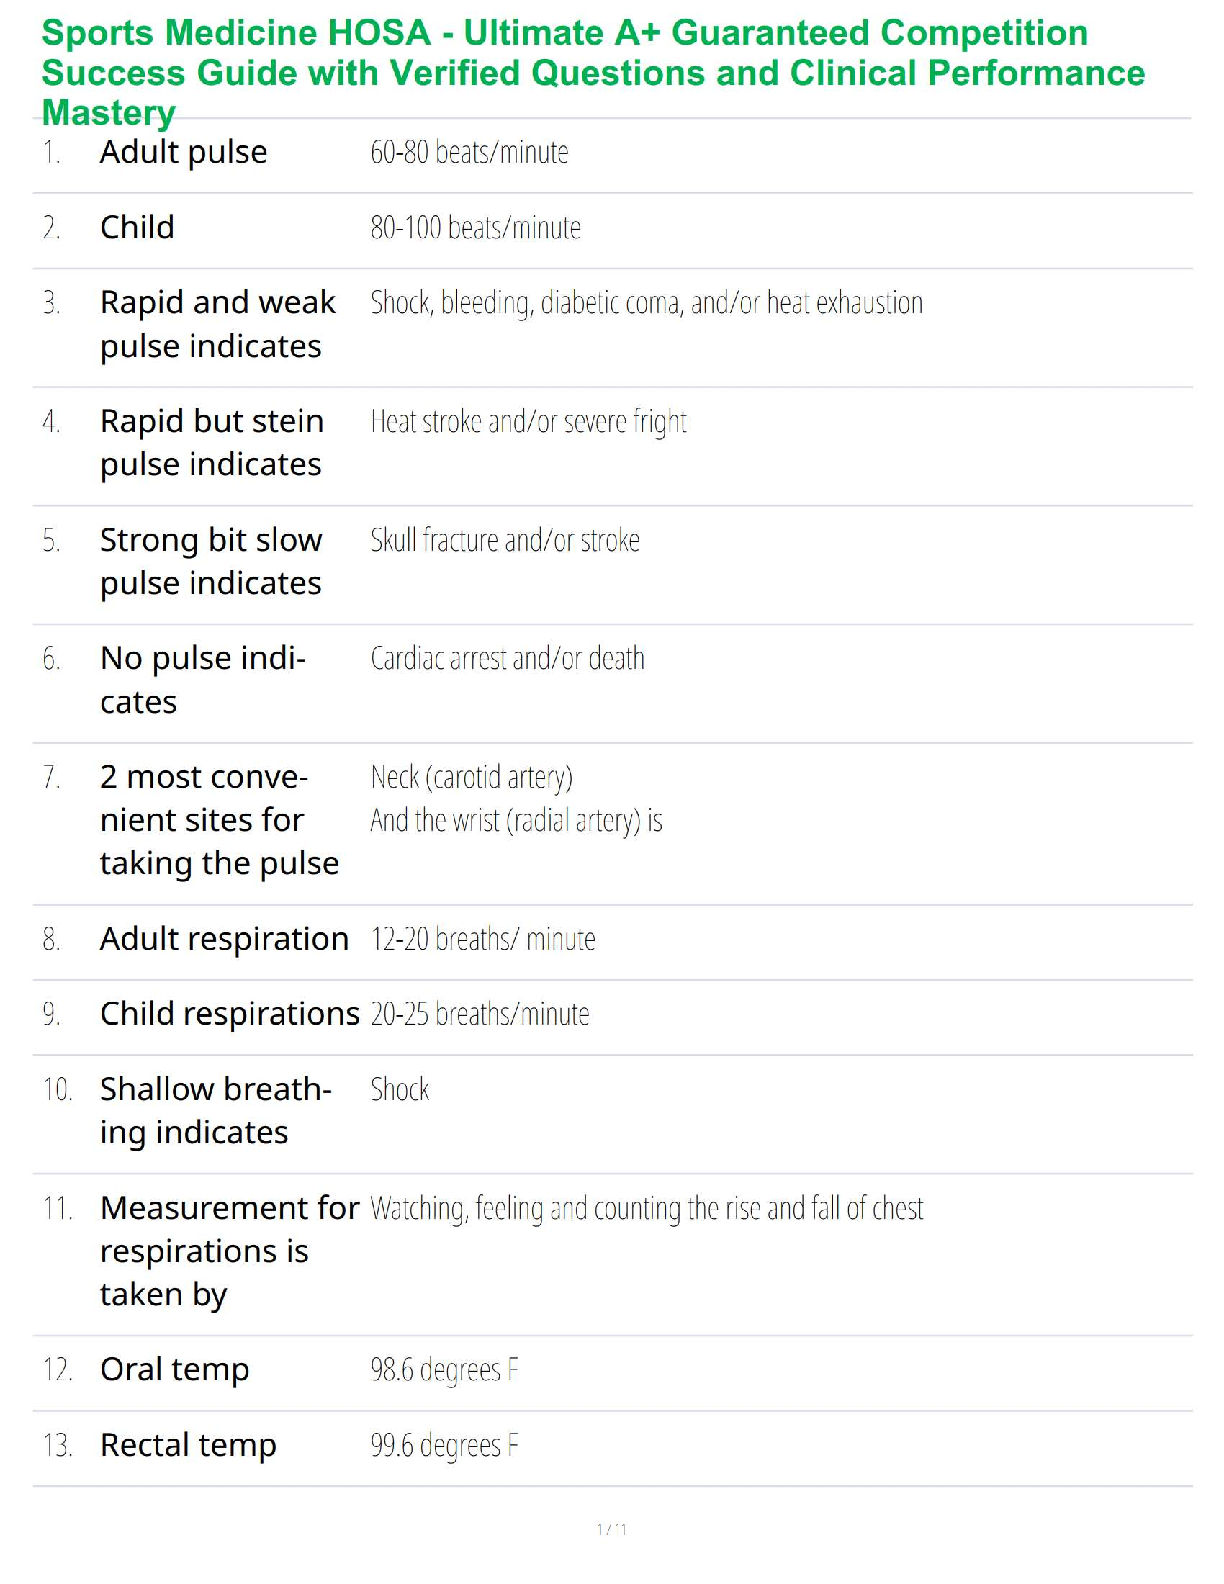Click "Rapid and weak pulse indicates" term
This screenshot has height=1584, width=1224.
[x=217, y=324]
